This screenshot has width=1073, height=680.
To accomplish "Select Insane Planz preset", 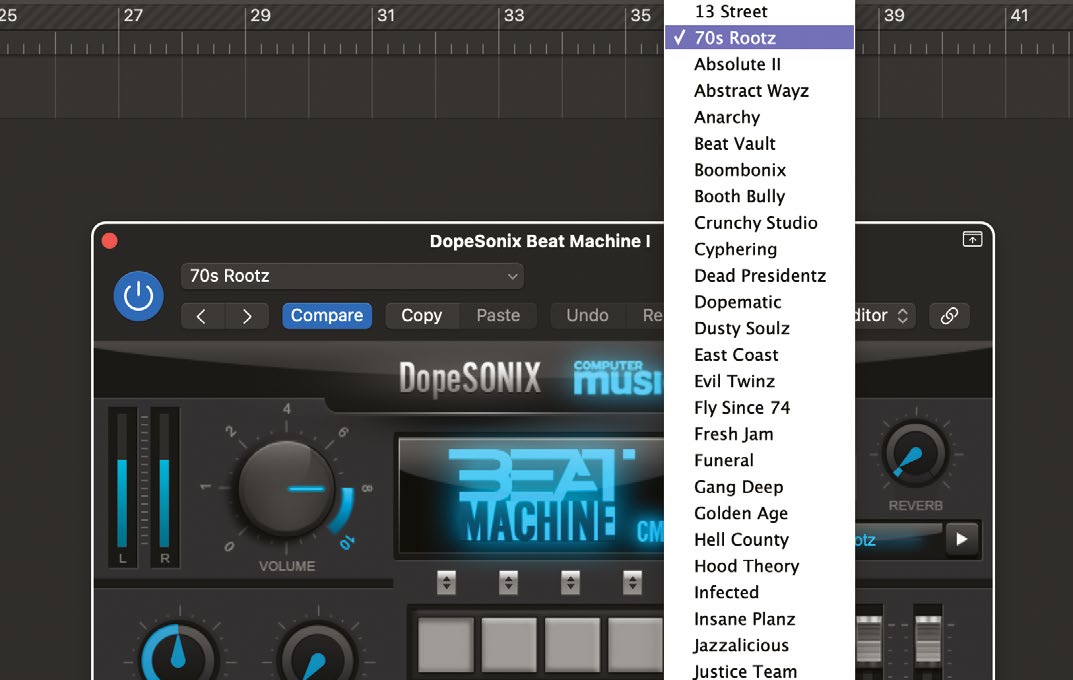I will coord(759,619).
